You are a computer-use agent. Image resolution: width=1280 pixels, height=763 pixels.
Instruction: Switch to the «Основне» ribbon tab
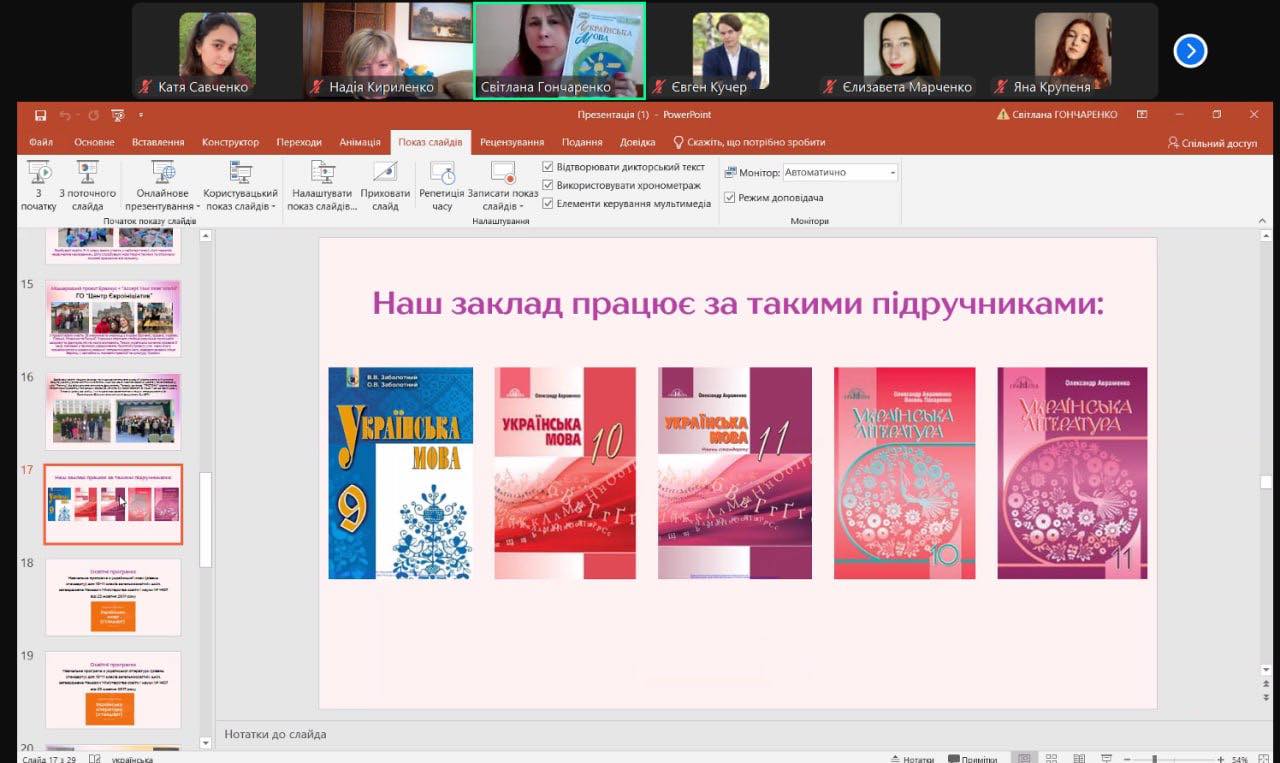(94, 142)
